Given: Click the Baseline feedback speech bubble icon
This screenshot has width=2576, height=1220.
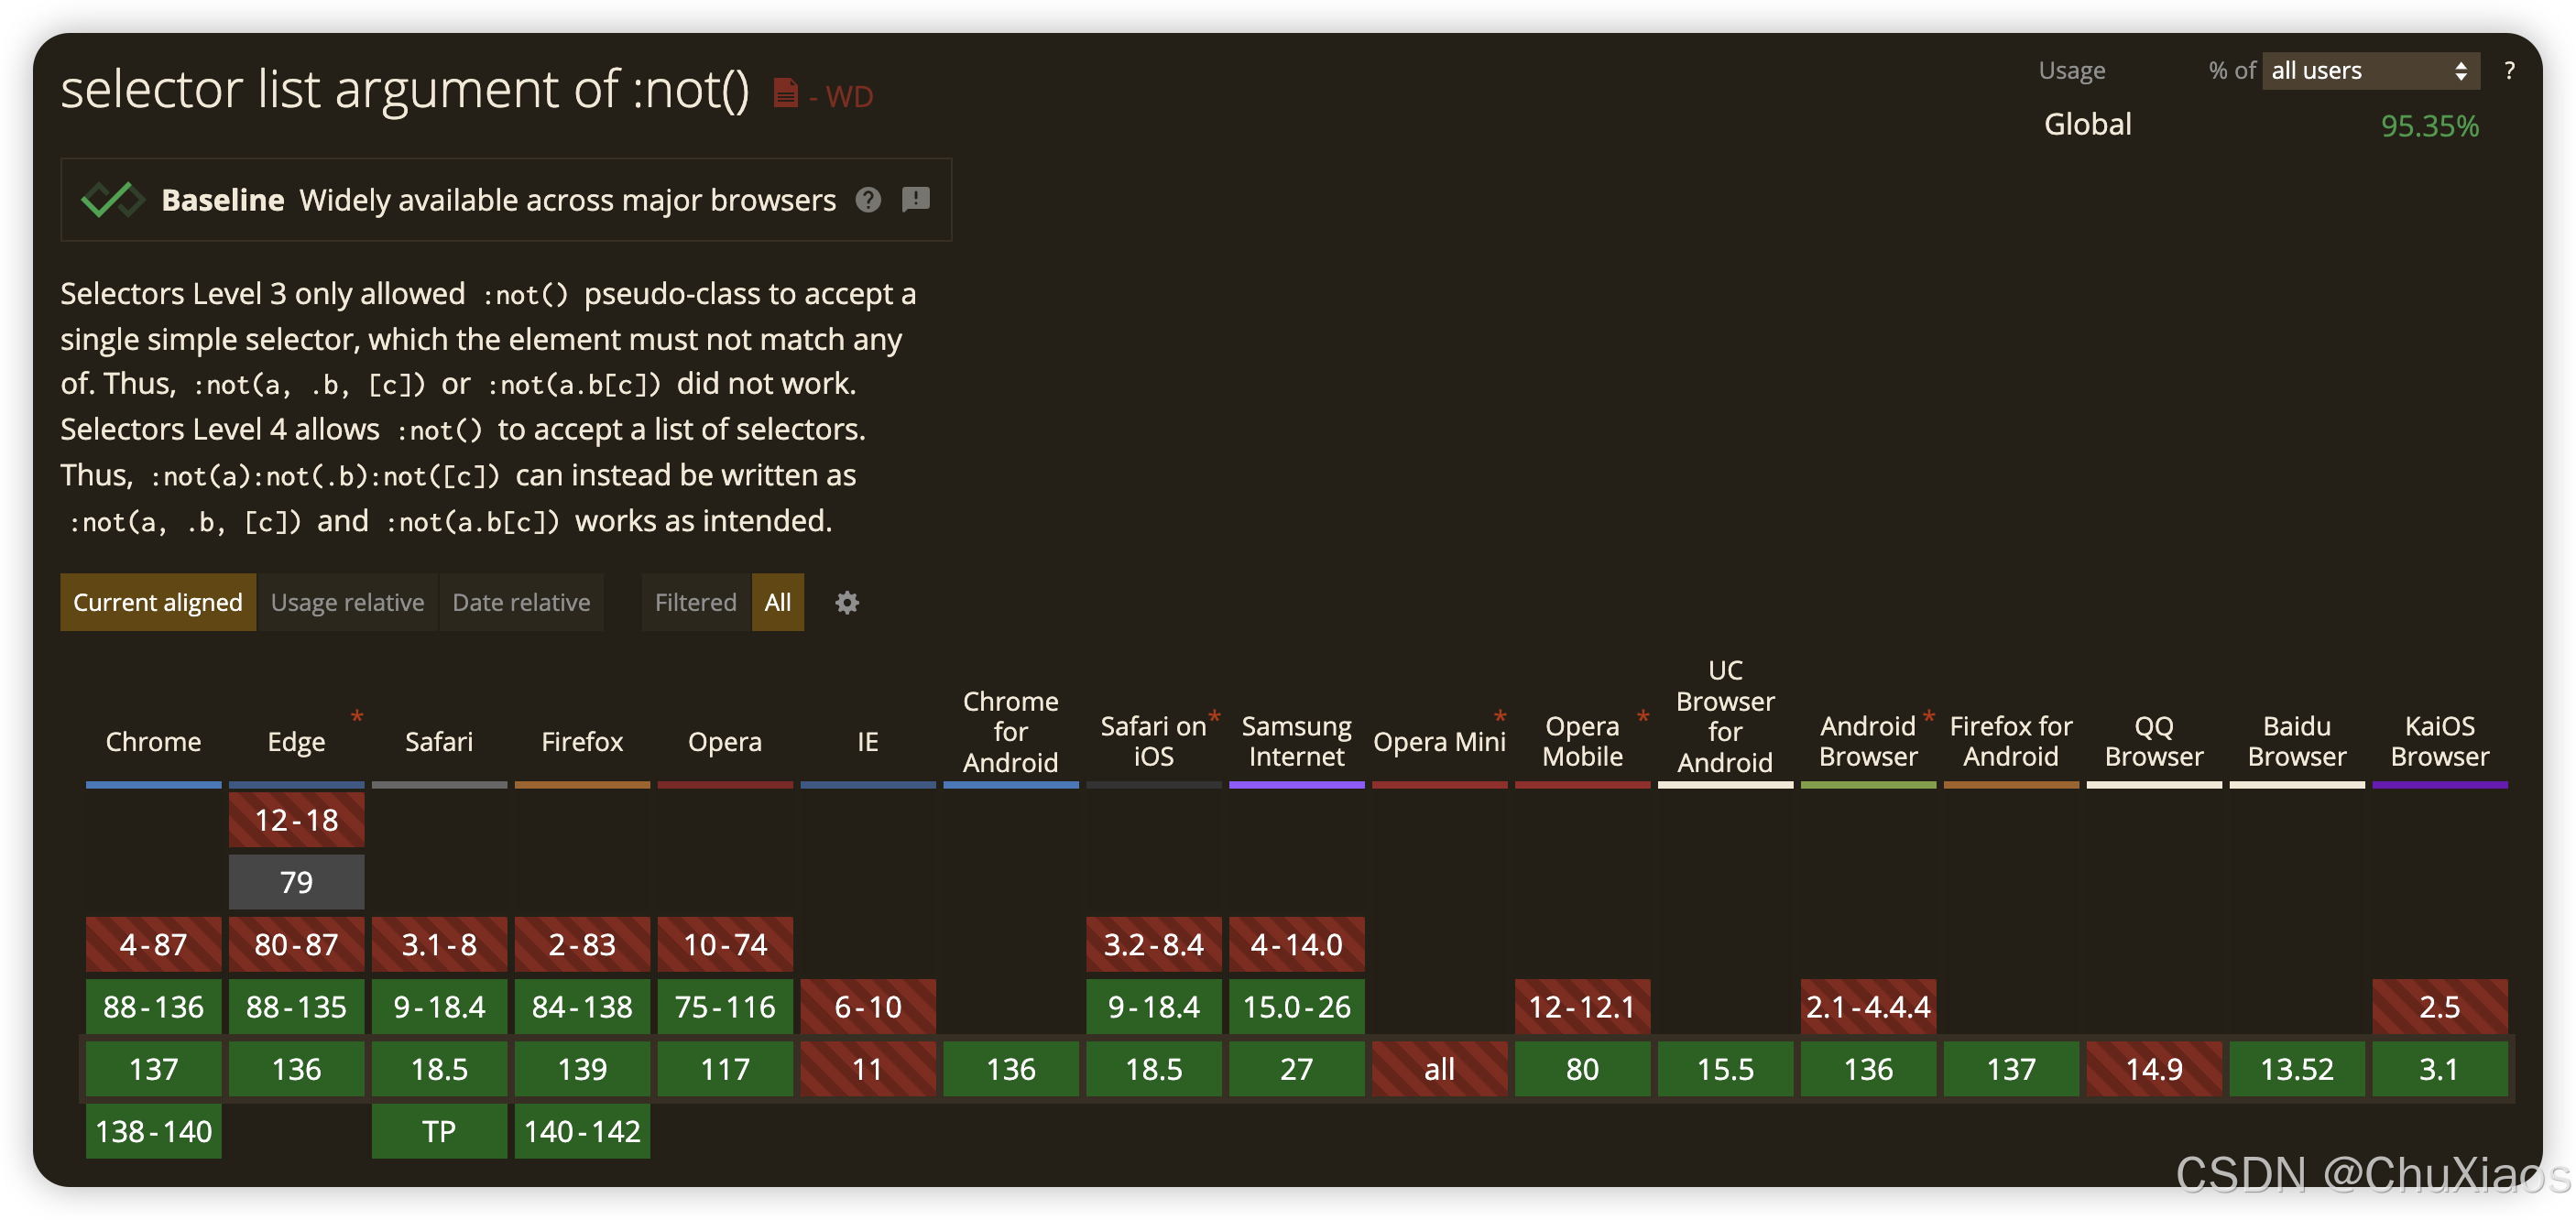Looking at the screenshot, I should tap(915, 200).
